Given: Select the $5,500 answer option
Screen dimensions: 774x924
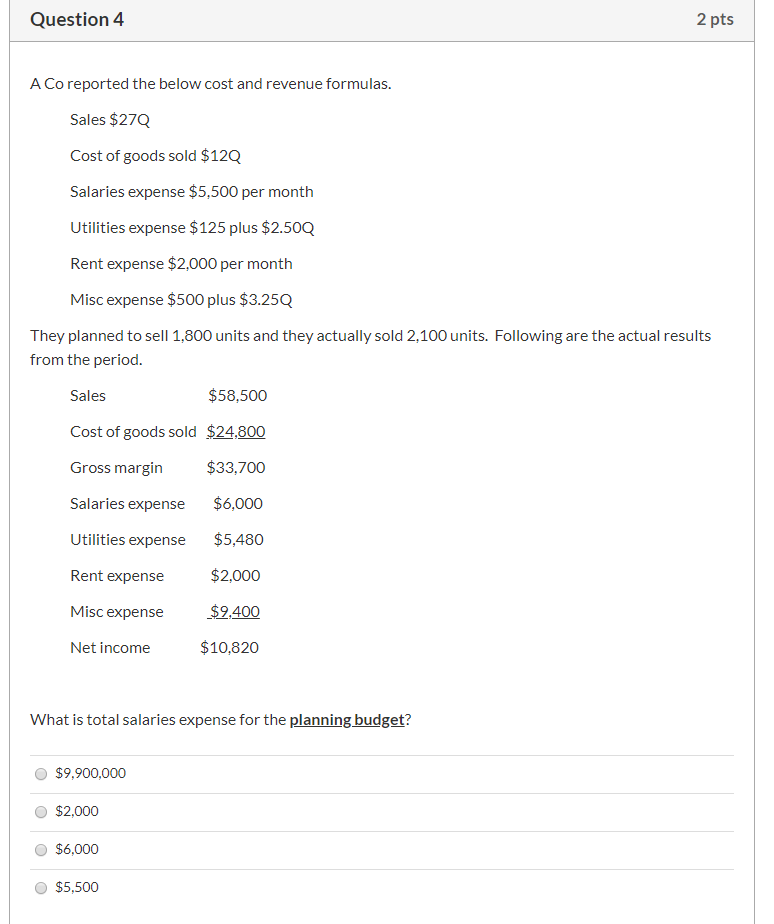Looking at the screenshot, I should [x=41, y=887].
